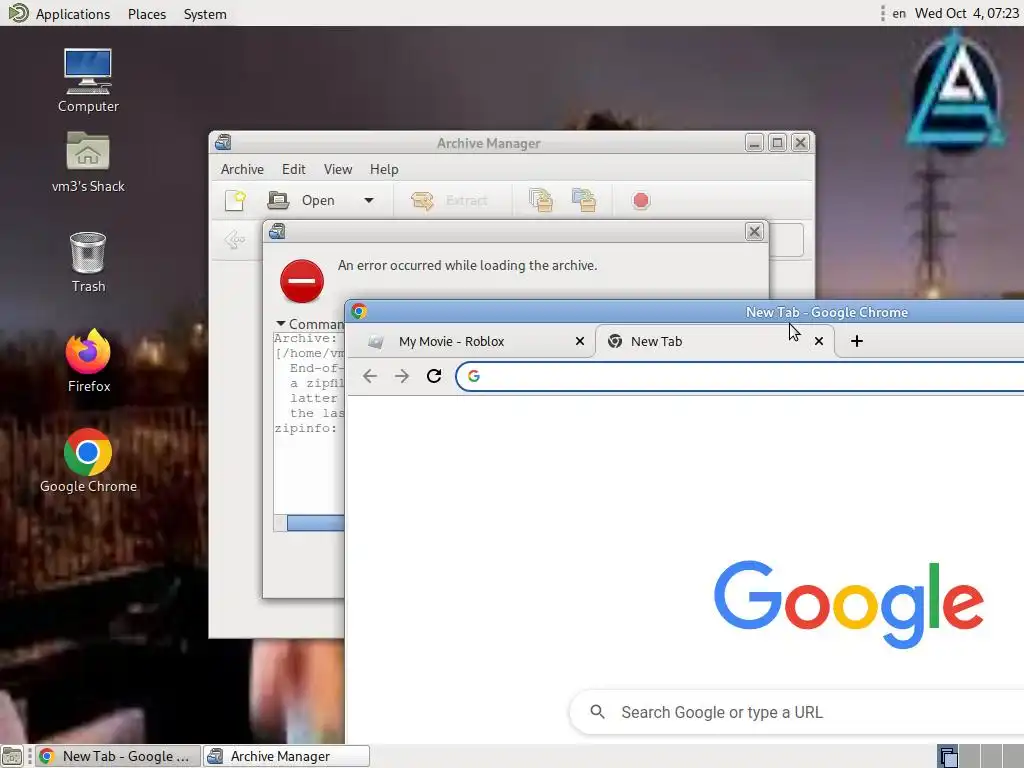Open the Trash desktop icon
Screen dimensions: 1024x768
pos(88,262)
